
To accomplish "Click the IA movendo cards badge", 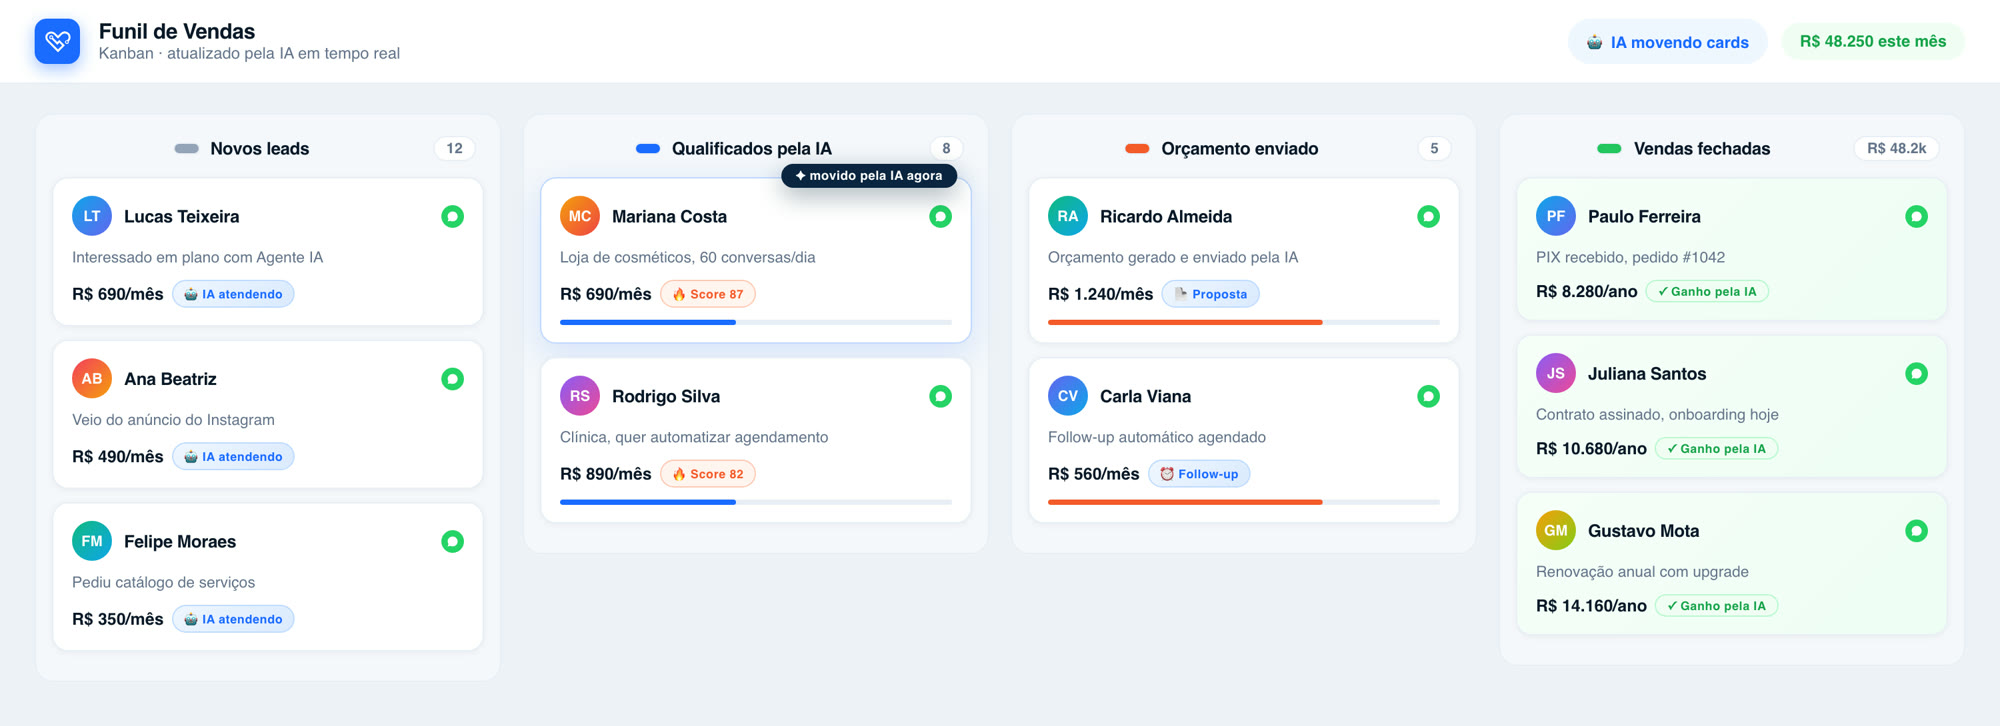I will tap(1668, 42).
